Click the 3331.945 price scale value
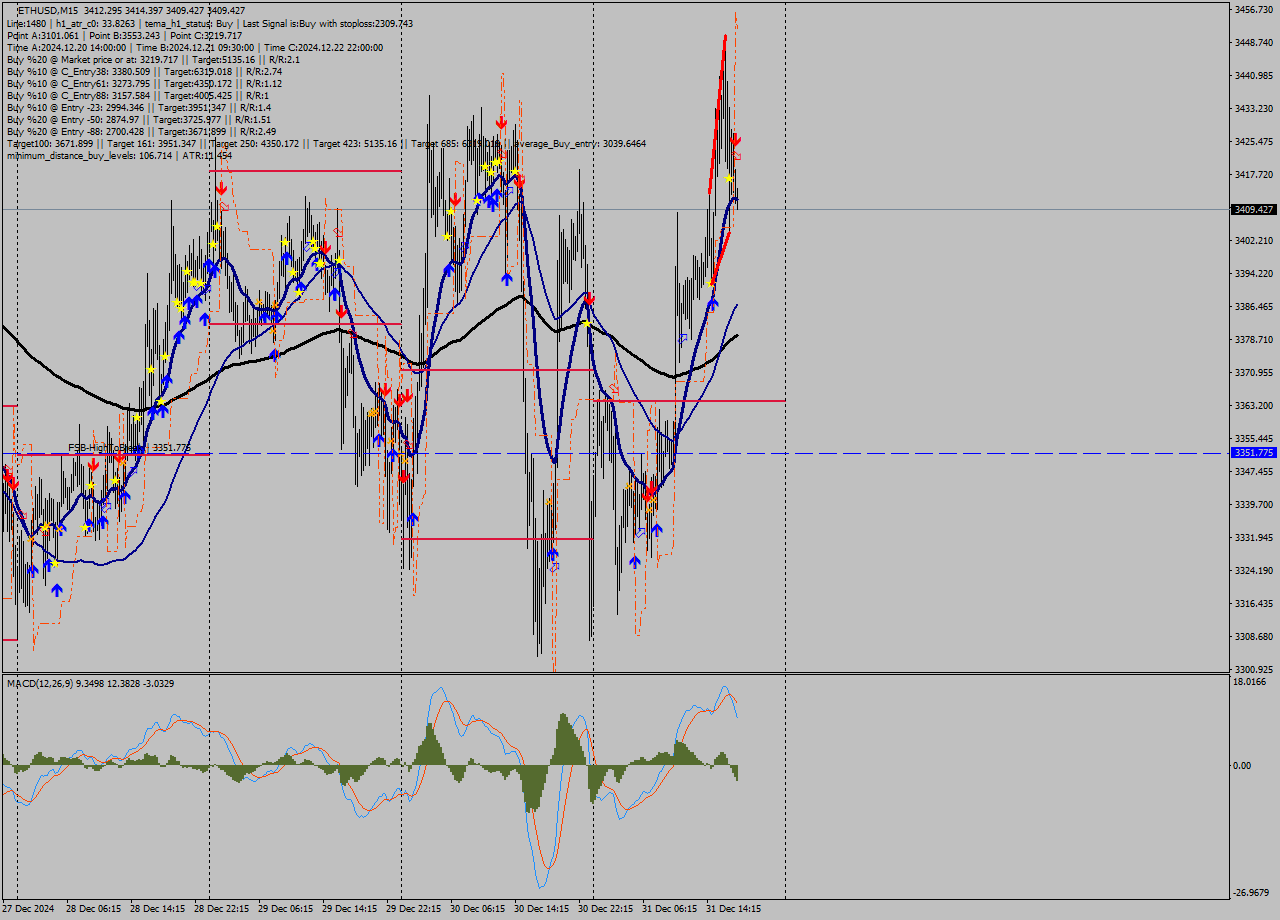 1253,537
